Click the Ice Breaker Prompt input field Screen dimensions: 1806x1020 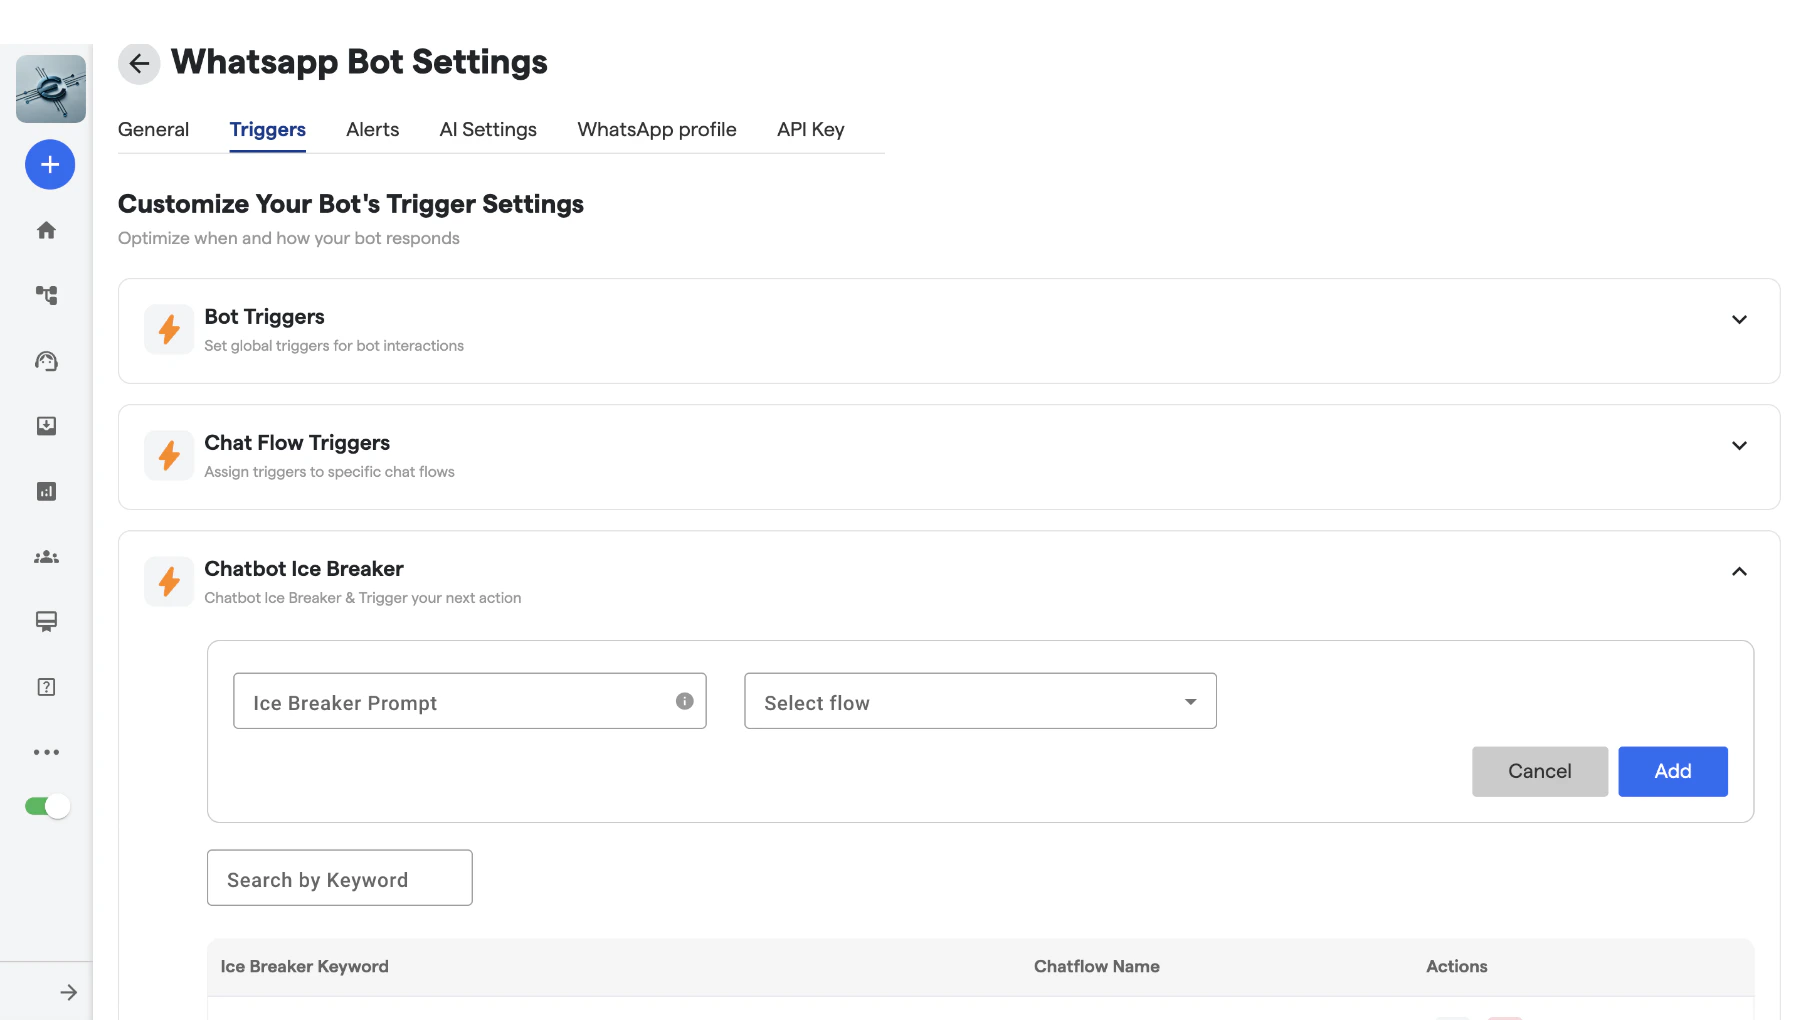[x=470, y=701]
